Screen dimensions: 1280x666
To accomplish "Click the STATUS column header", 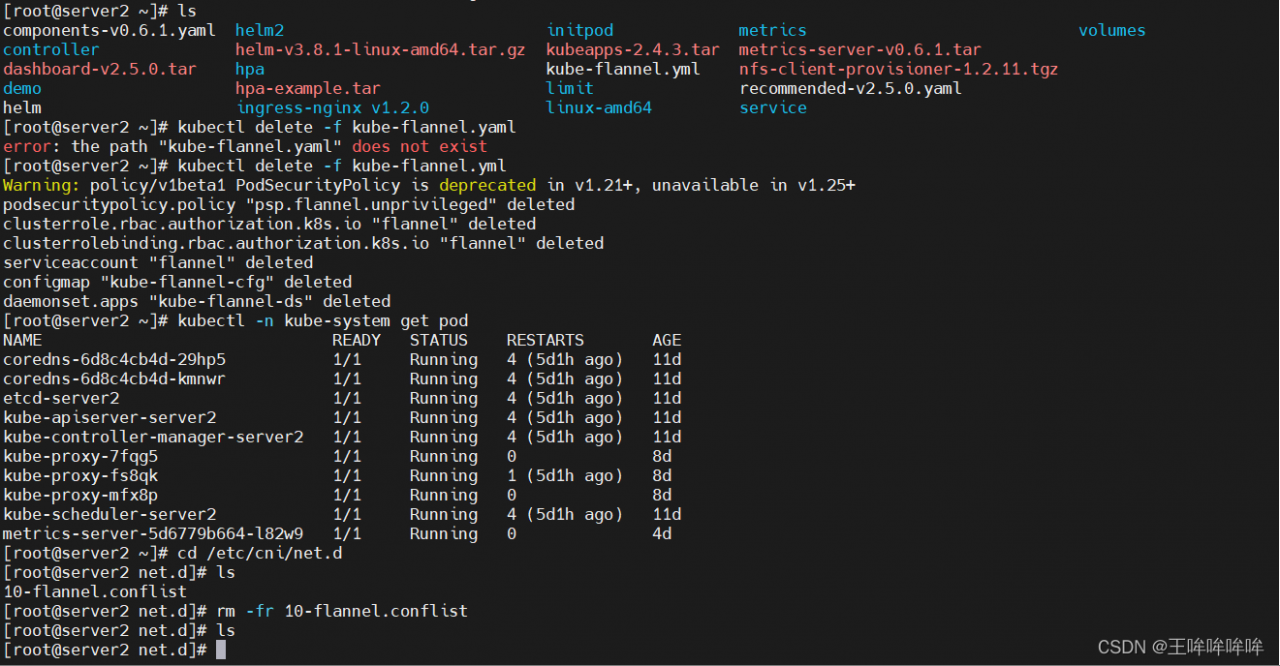I will click(x=438, y=340).
